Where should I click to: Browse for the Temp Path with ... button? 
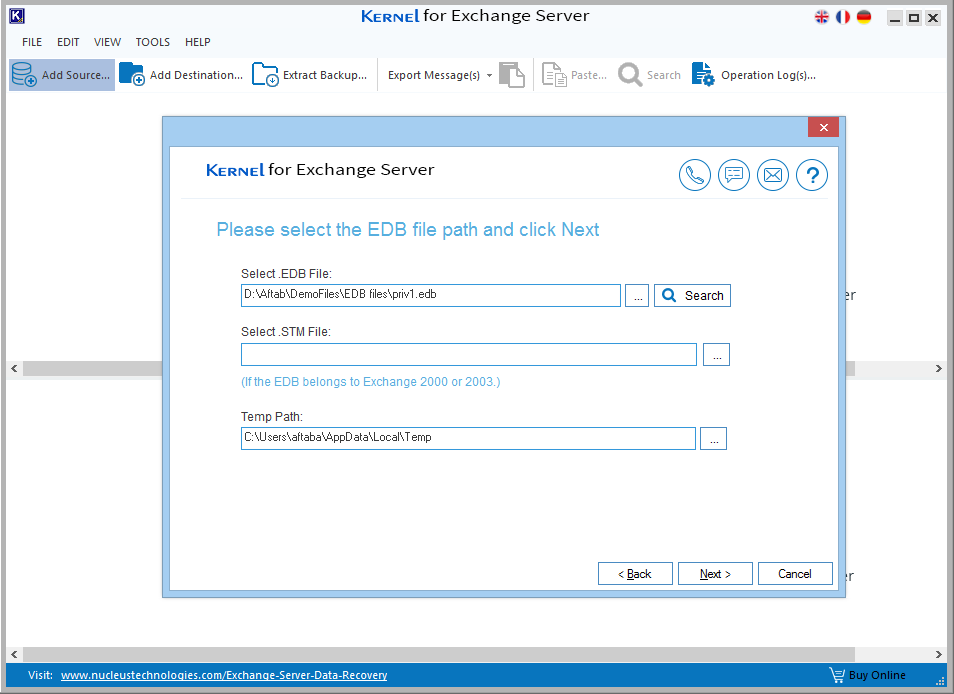coord(713,439)
